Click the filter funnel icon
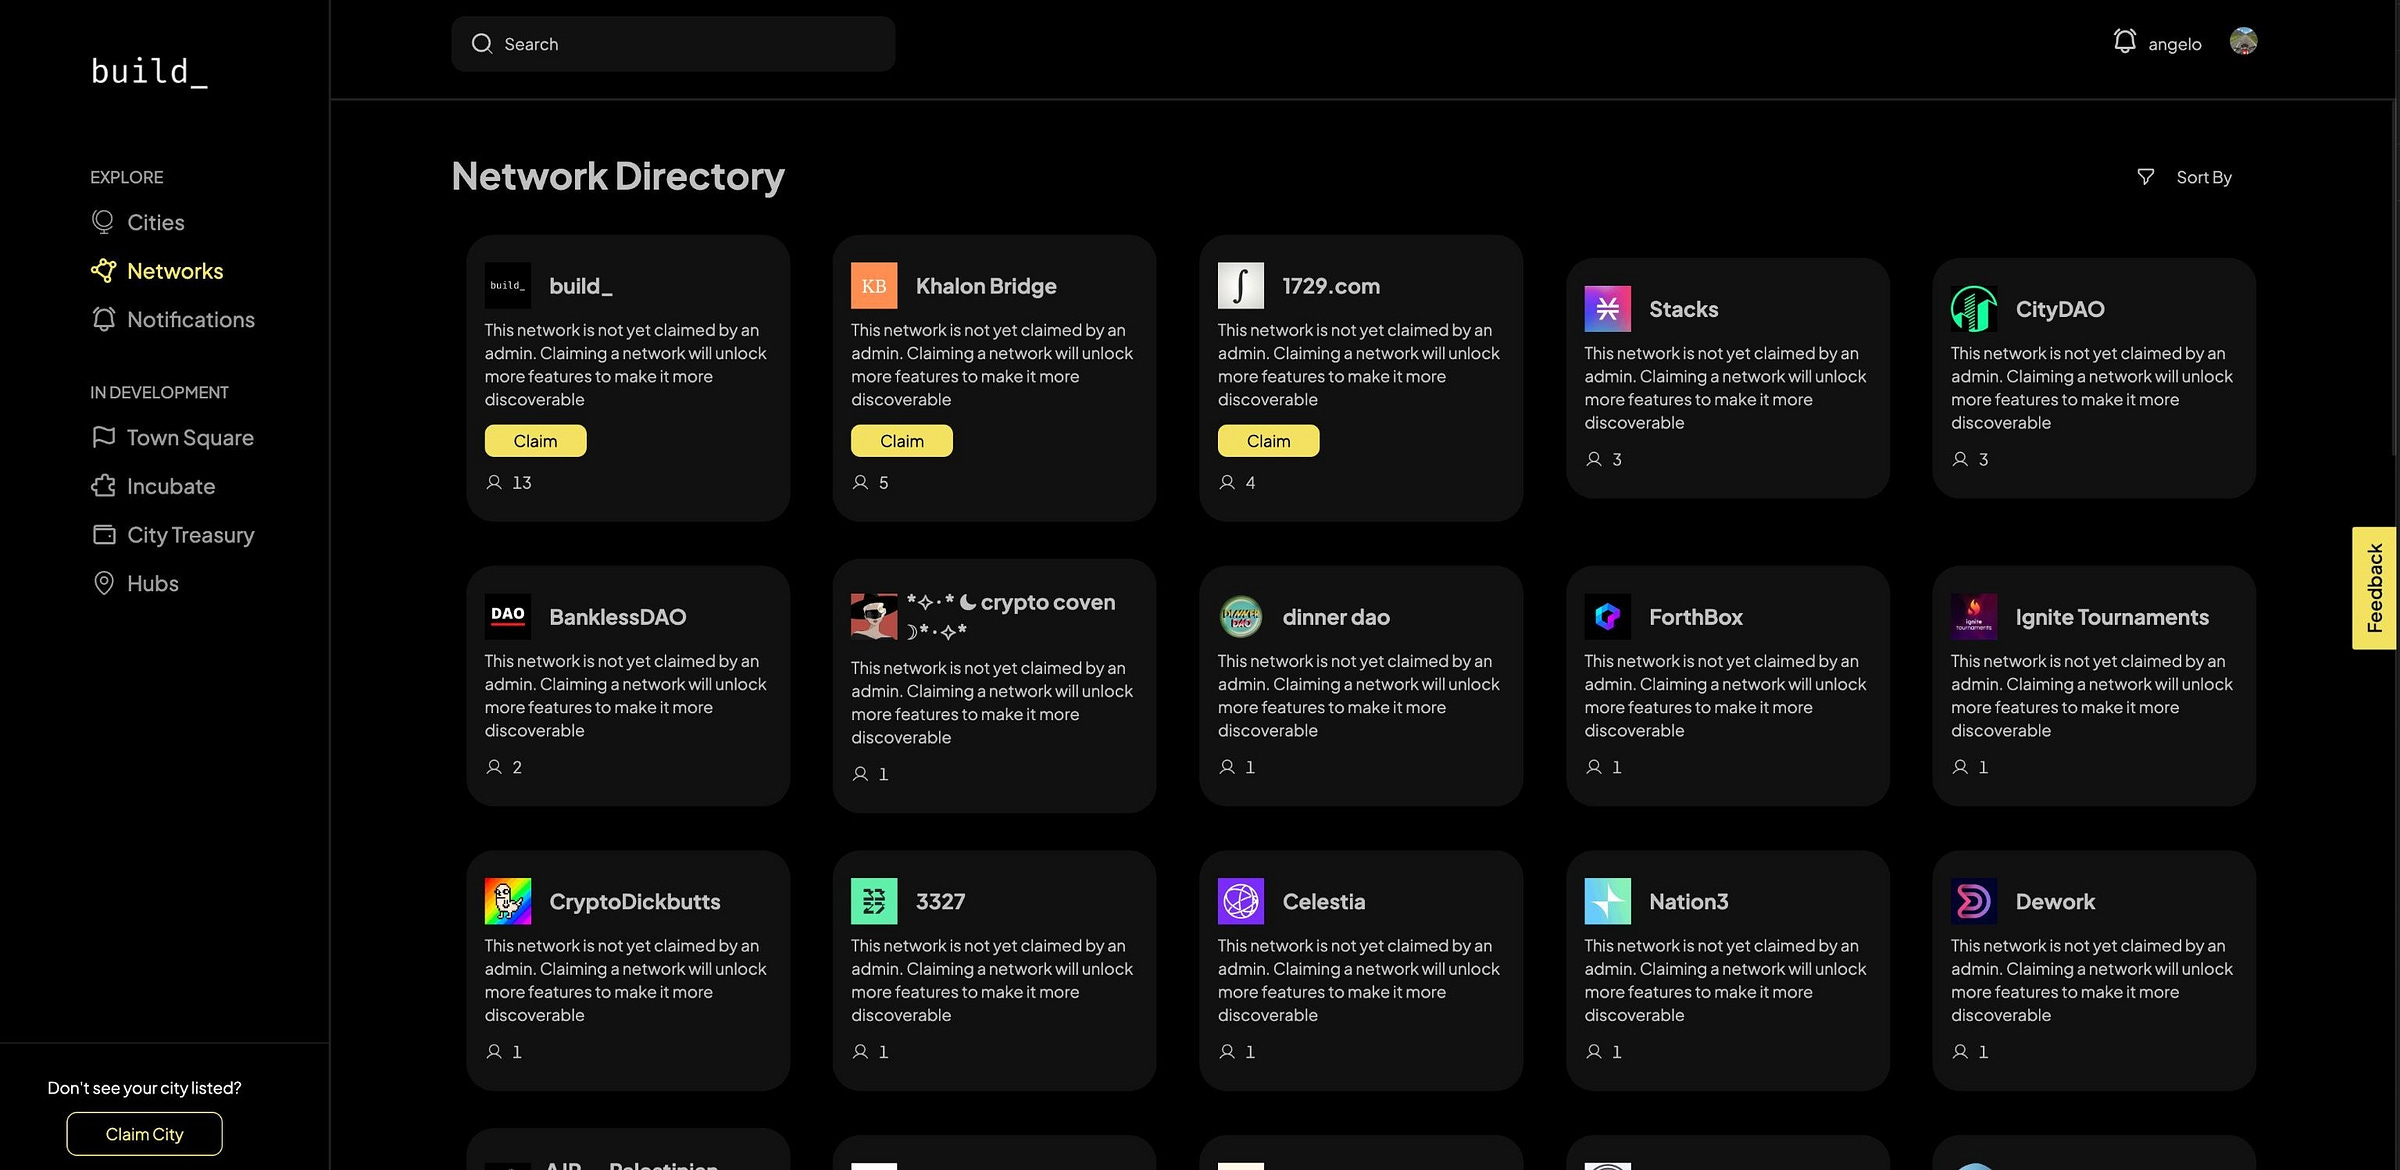Screen dimensions: 2400x1170 pos(2145,177)
